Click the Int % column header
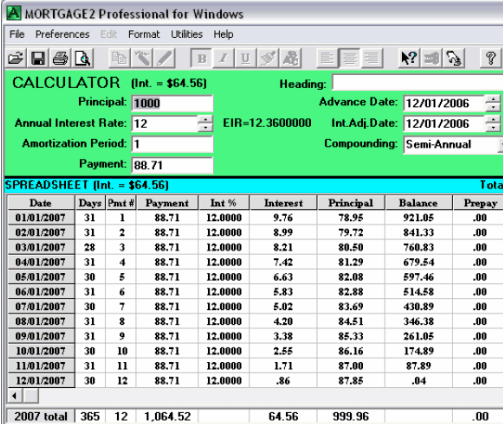Viewport: 503px width, 424px height. pos(224,203)
